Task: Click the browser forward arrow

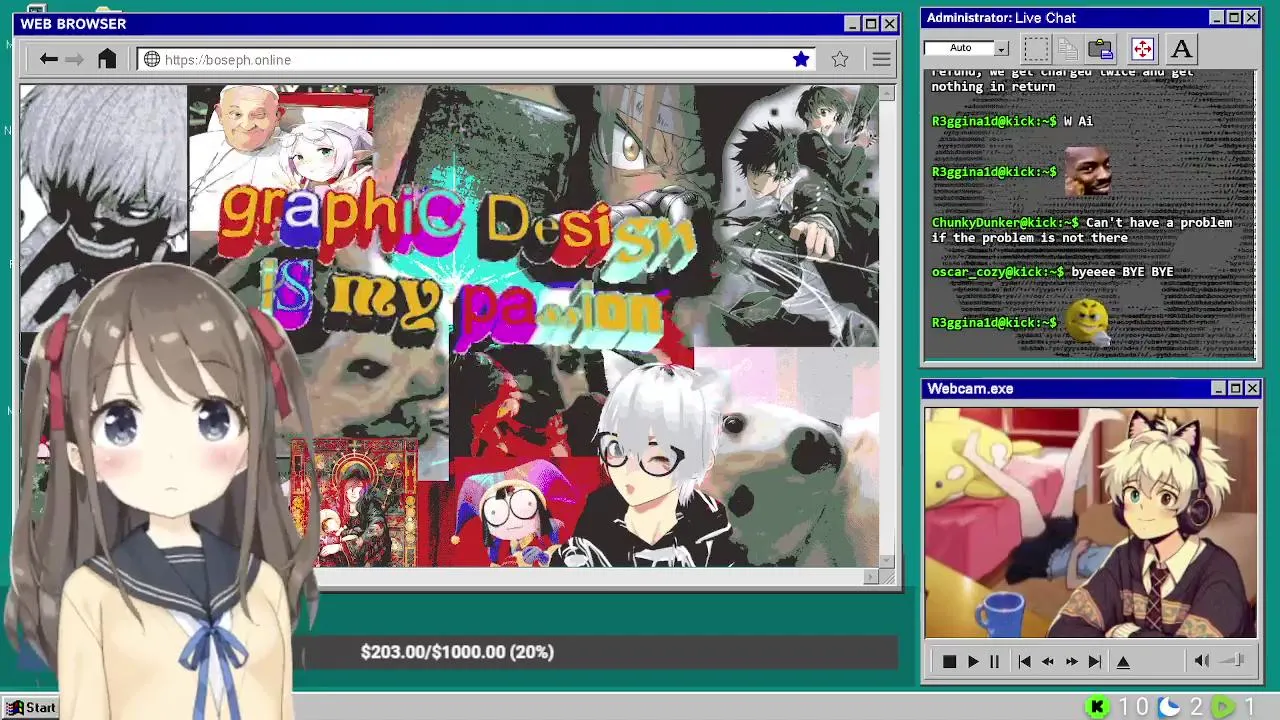Action: click(75, 60)
